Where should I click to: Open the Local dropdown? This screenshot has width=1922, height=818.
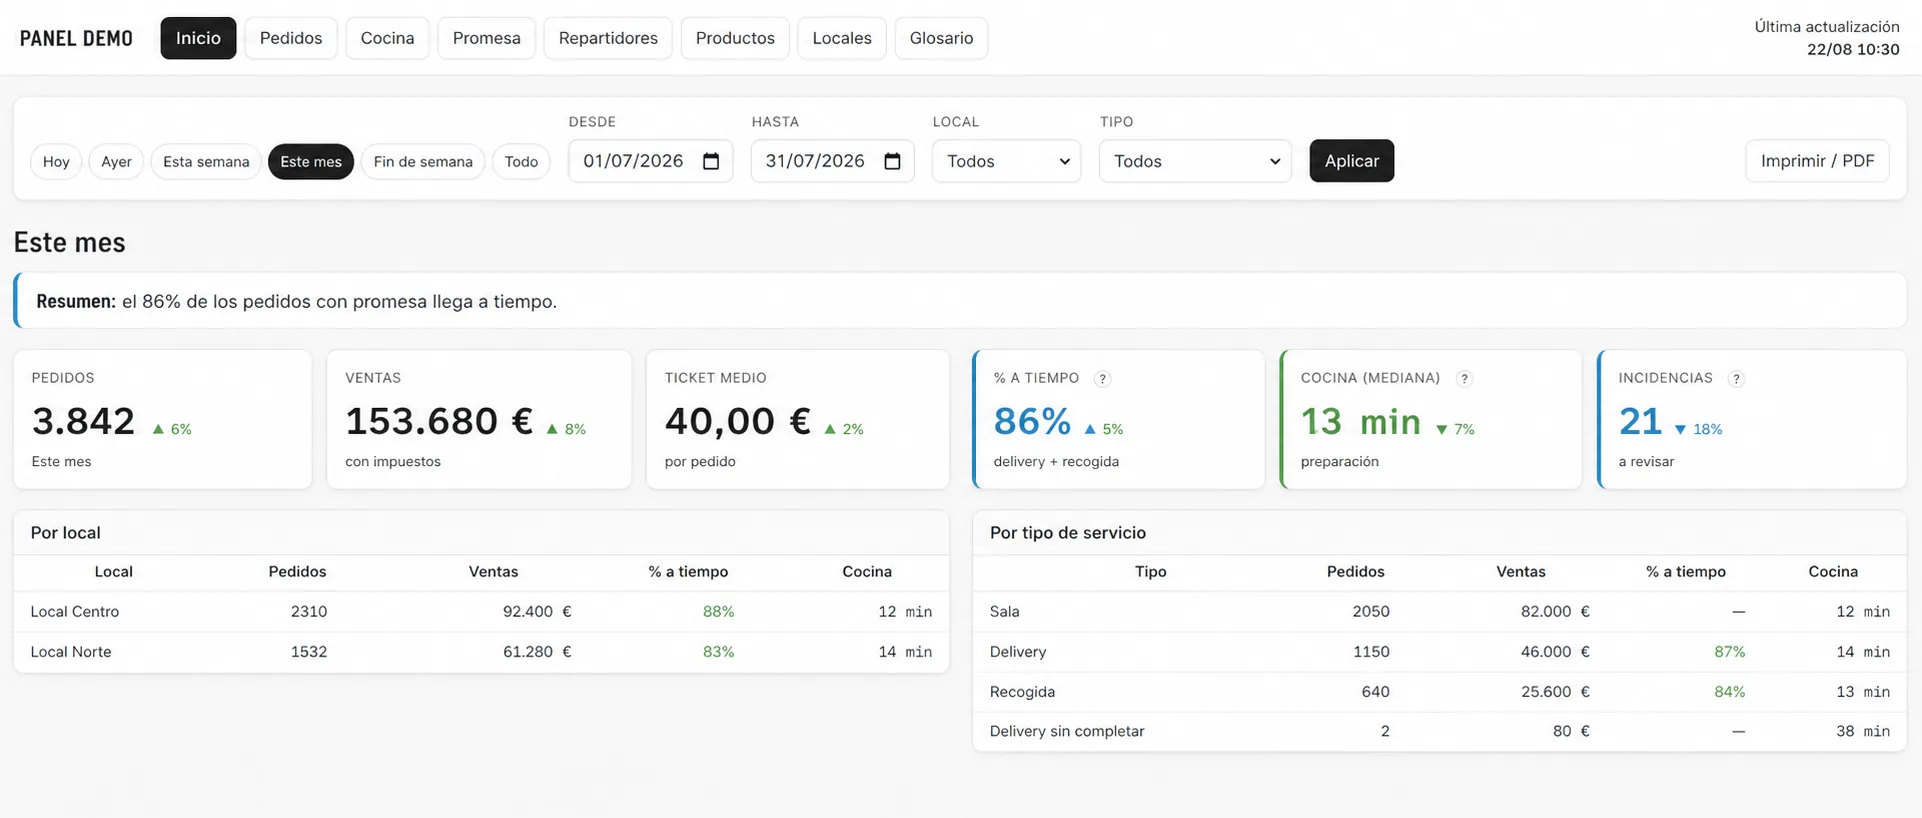1006,161
